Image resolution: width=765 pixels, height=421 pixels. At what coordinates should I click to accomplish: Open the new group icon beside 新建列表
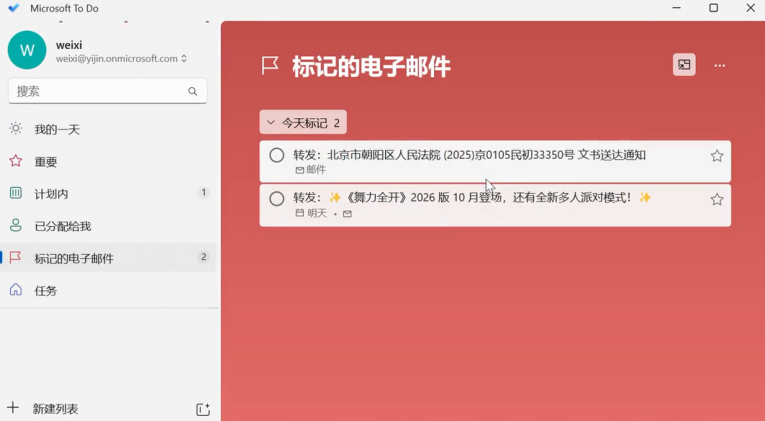click(x=203, y=409)
